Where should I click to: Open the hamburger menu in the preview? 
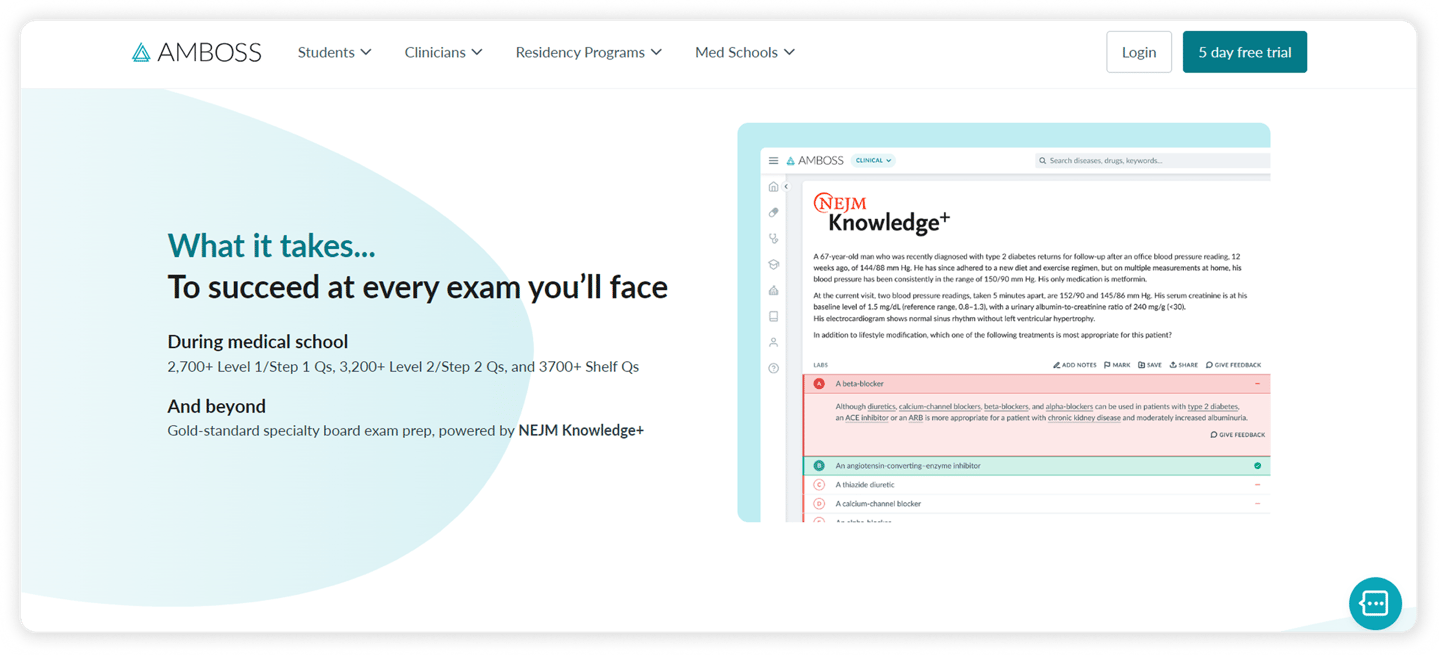tap(773, 160)
